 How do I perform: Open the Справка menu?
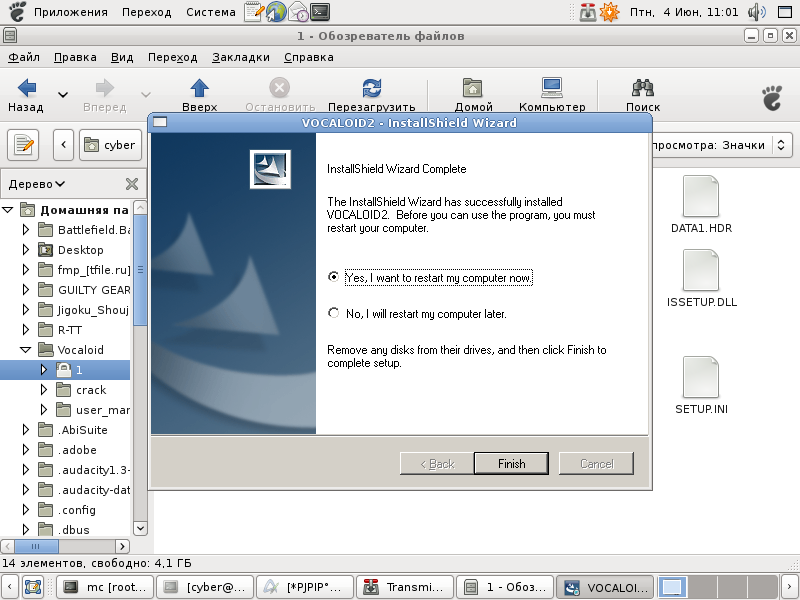tap(309, 57)
